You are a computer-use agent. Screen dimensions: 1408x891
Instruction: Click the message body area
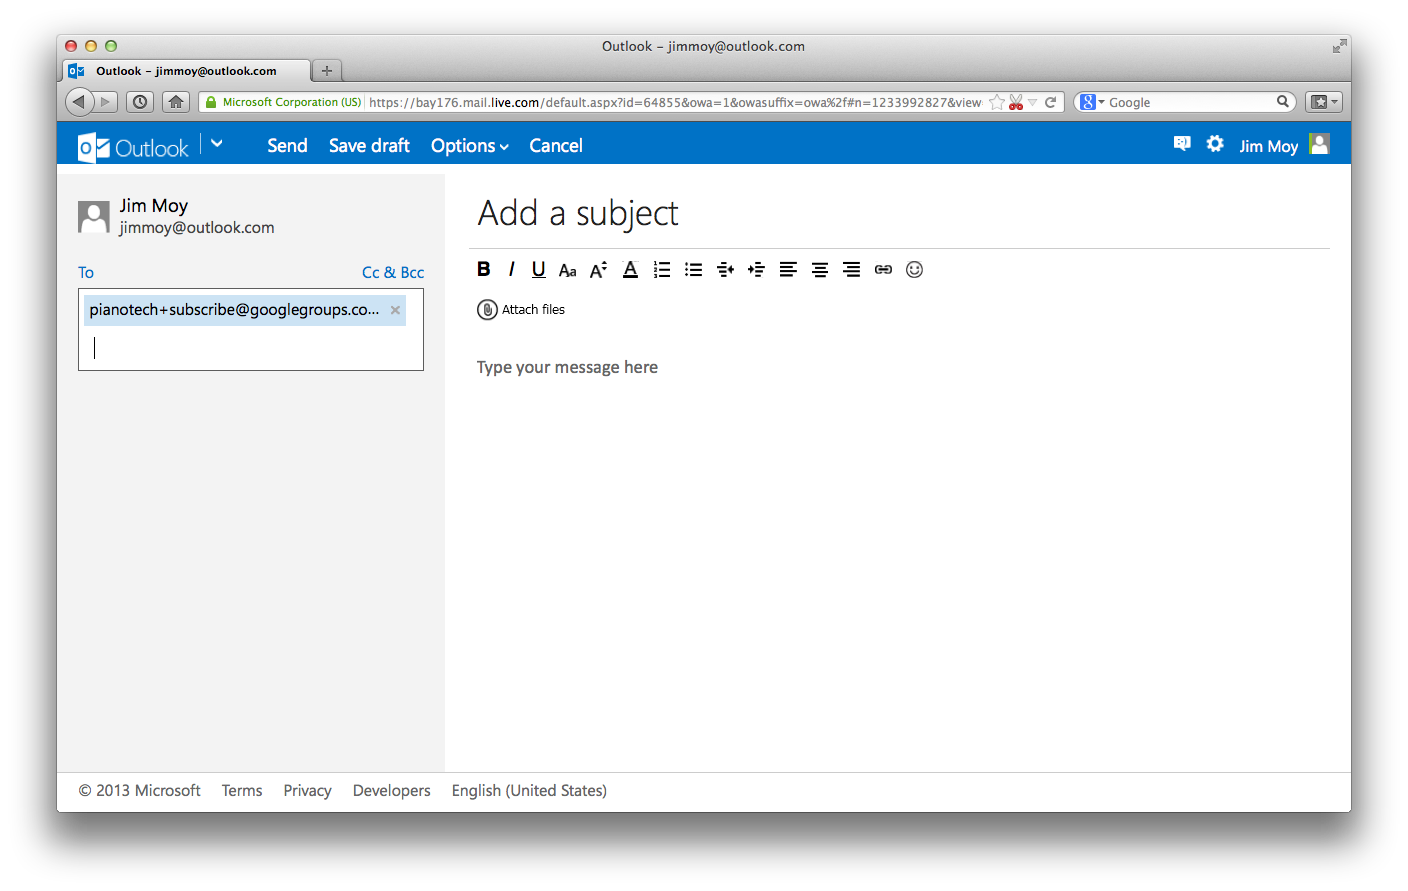[x=900, y=560]
